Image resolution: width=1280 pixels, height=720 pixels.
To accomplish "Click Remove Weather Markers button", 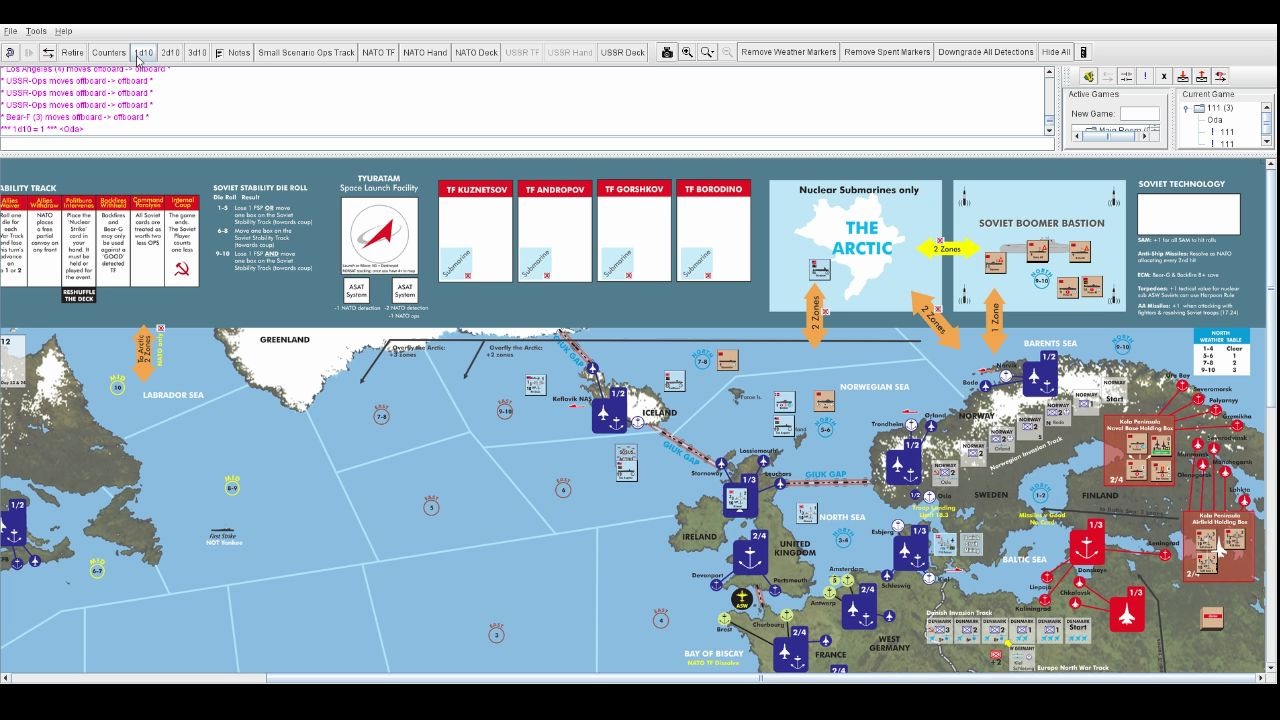I will (x=789, y=52).
